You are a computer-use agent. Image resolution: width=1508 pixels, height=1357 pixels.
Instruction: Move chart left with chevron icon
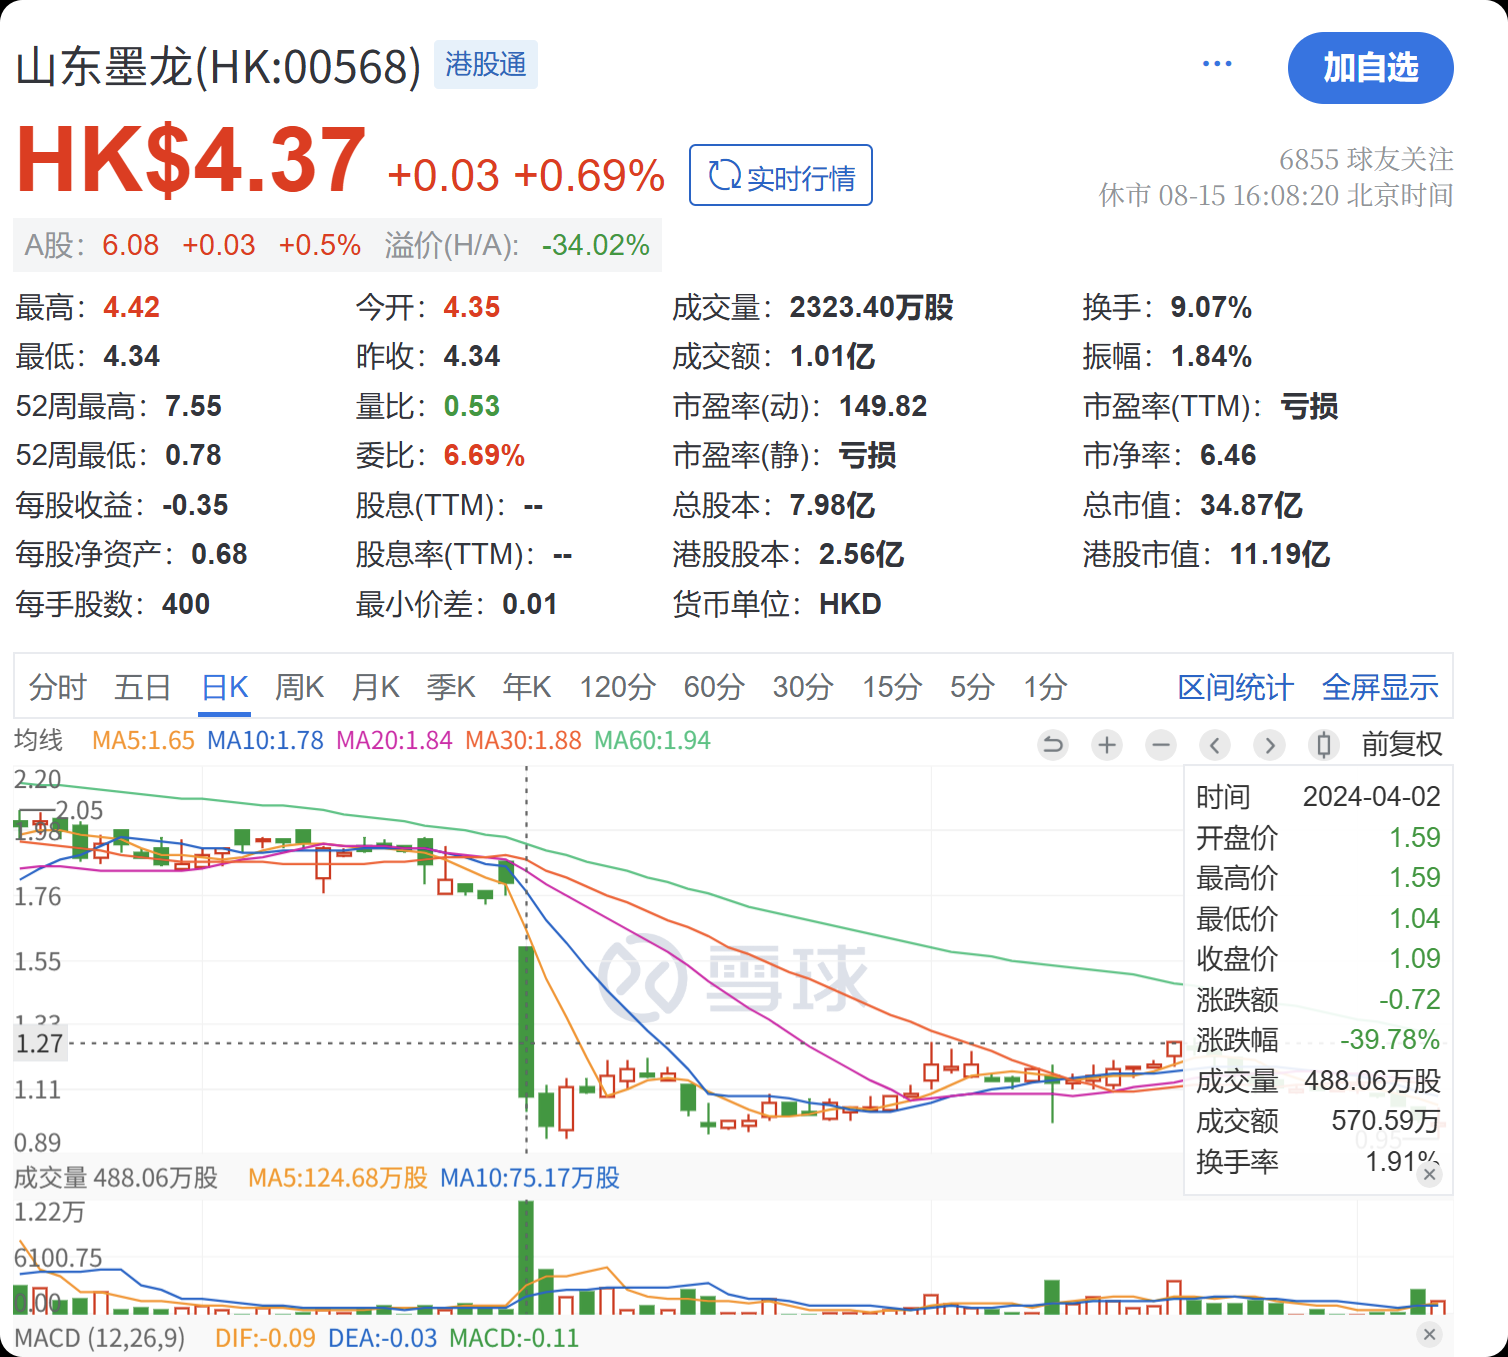coord(1215,745)
